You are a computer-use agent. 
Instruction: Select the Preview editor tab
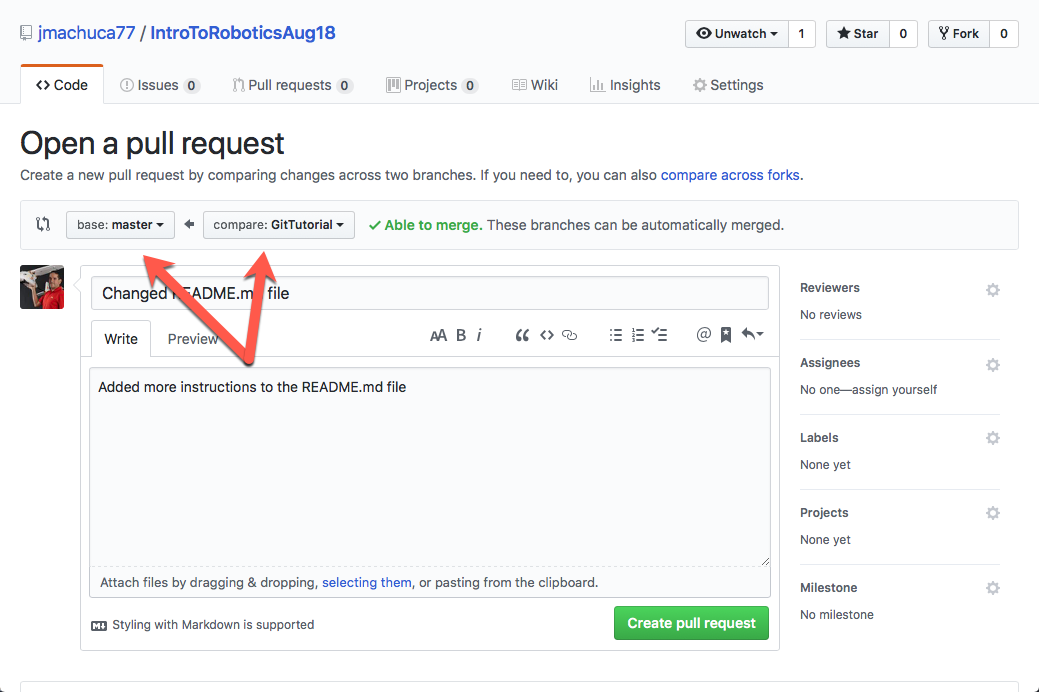click(x=193, y=339)
